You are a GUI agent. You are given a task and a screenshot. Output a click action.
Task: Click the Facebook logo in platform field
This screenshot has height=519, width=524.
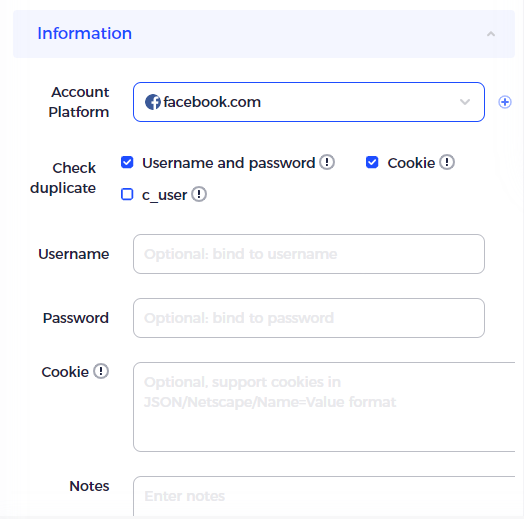pos(153,102)
